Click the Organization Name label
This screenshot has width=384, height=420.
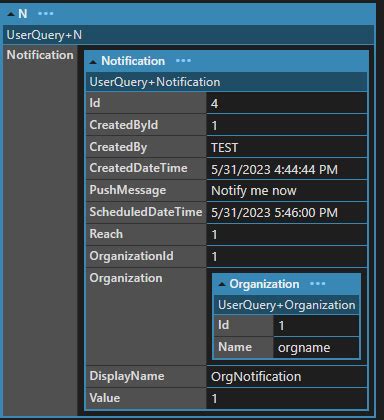[x=235, y=347]
